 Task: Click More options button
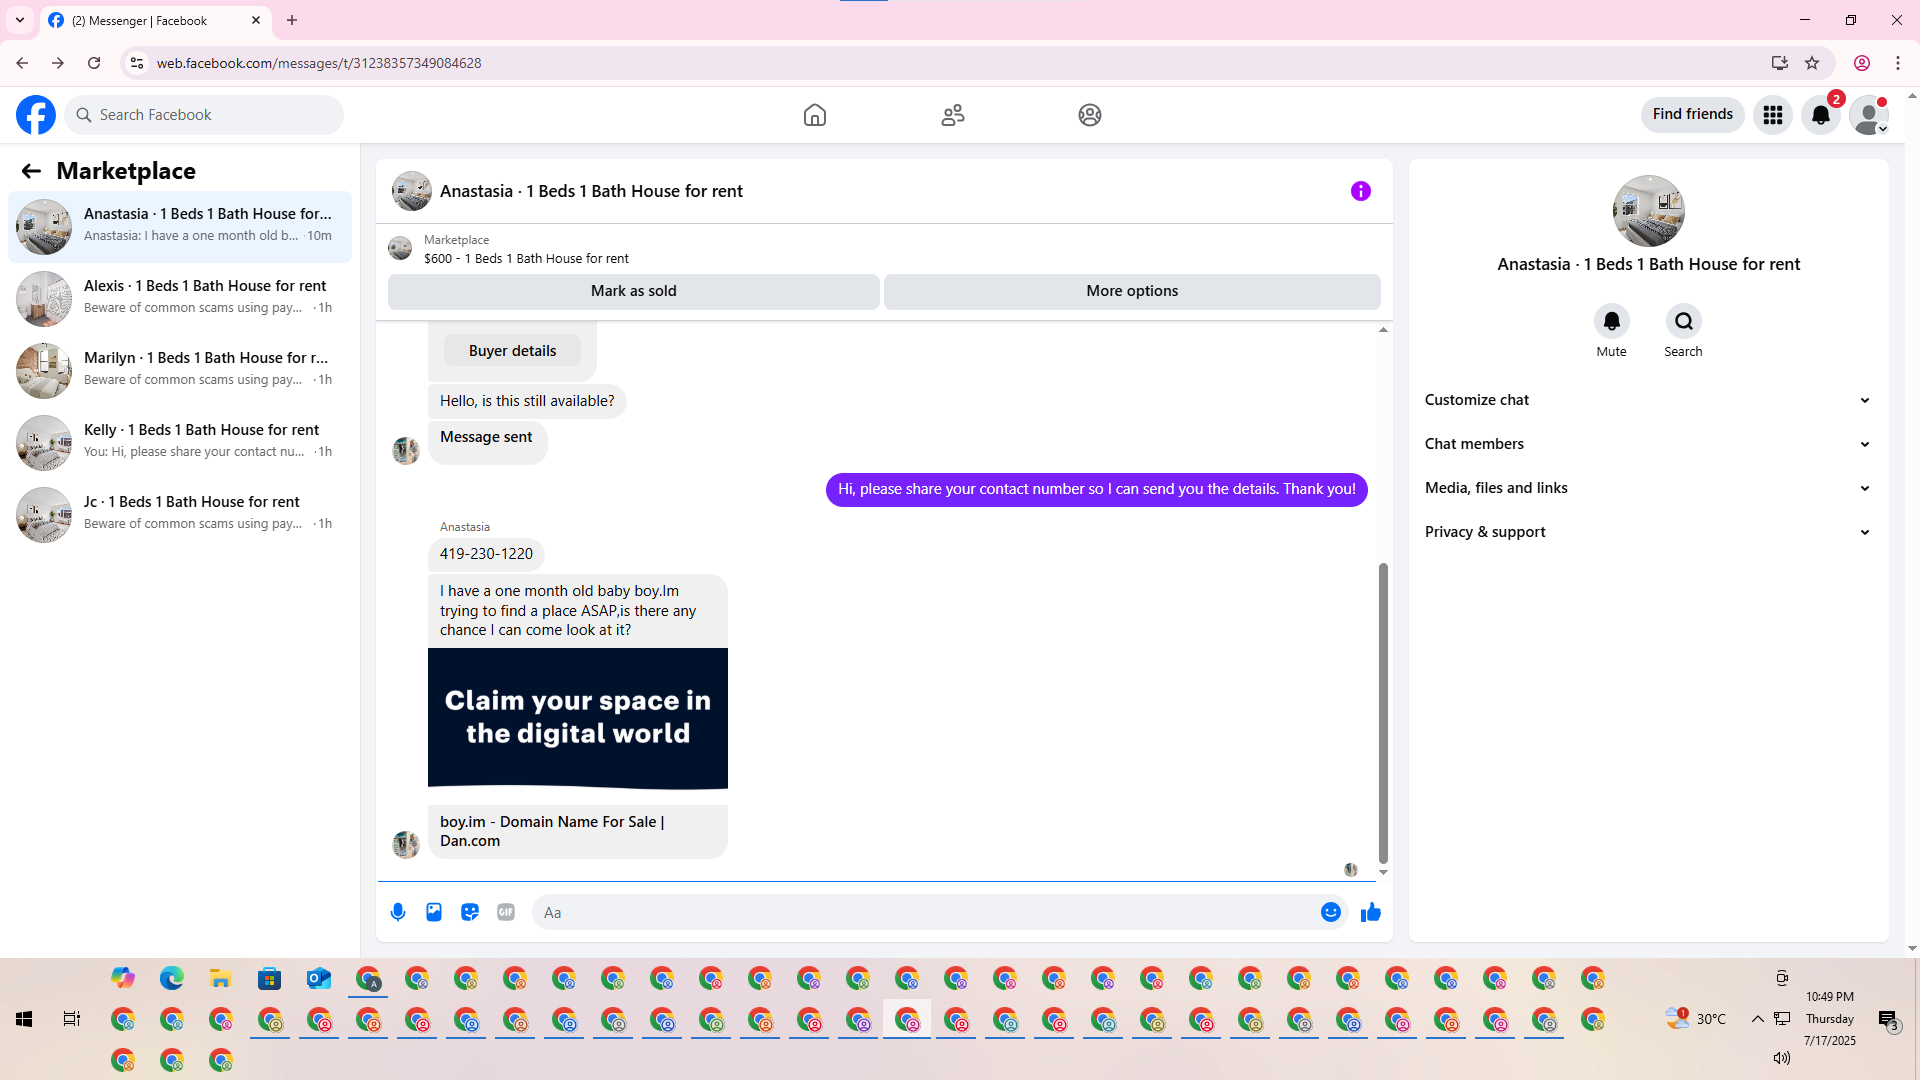(x=1132, y=291)
